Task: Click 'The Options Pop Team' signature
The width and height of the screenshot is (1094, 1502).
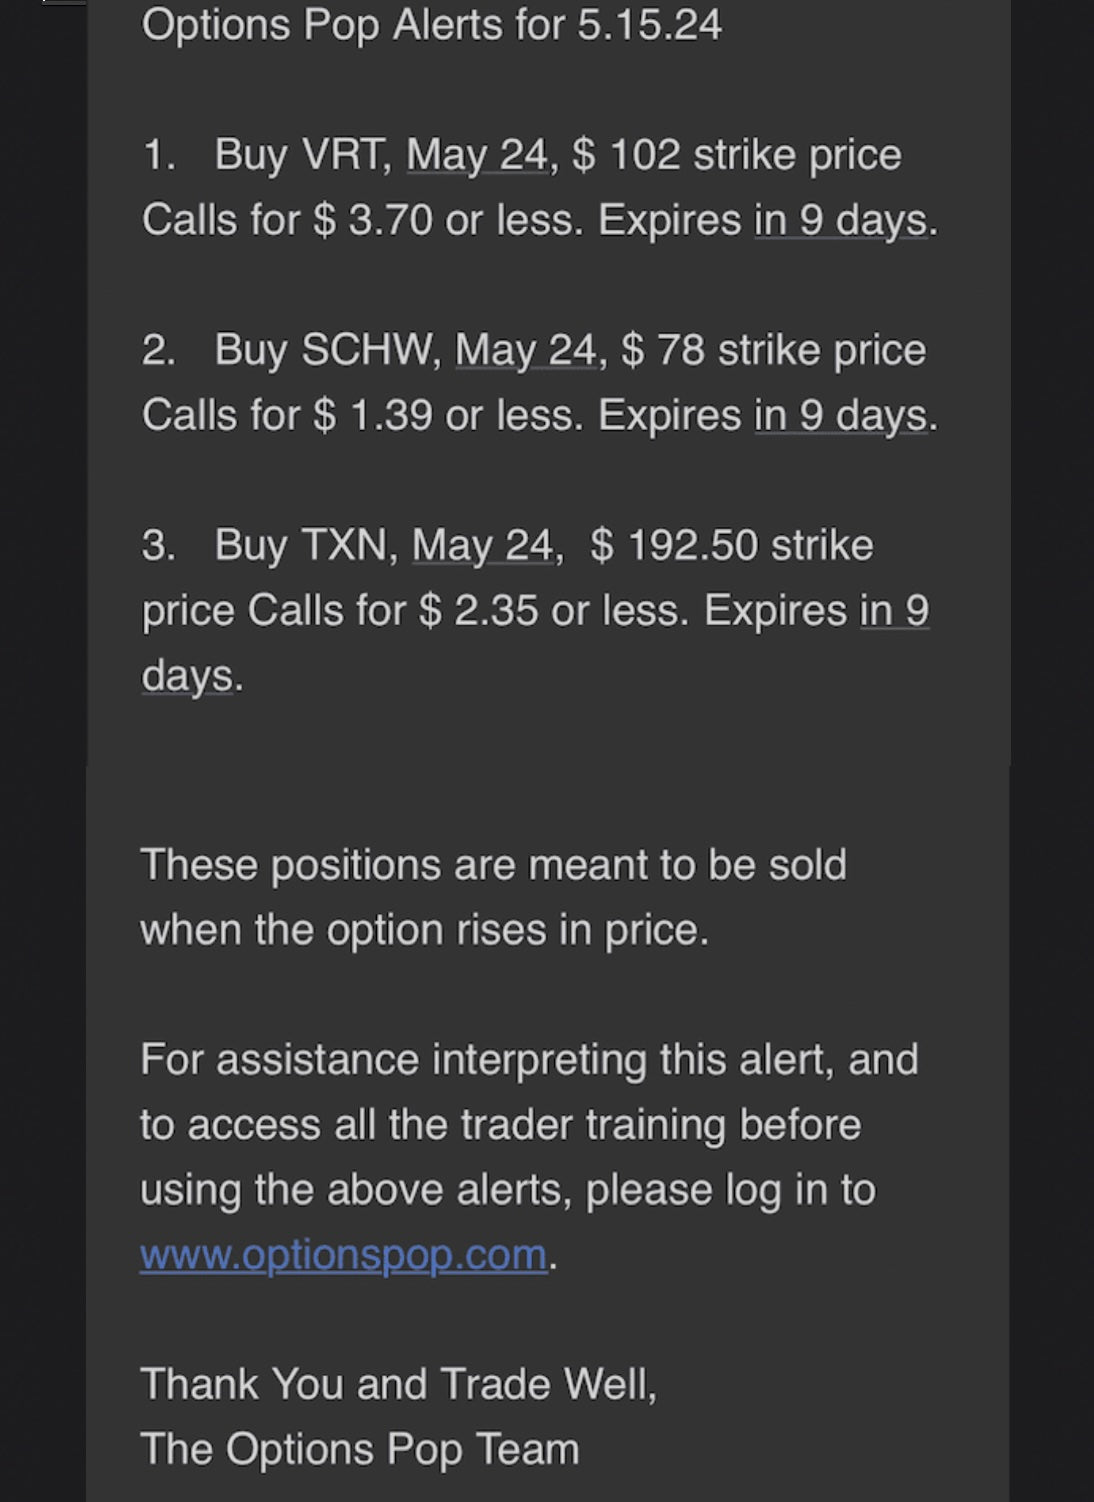Action: coord(360,1449)
